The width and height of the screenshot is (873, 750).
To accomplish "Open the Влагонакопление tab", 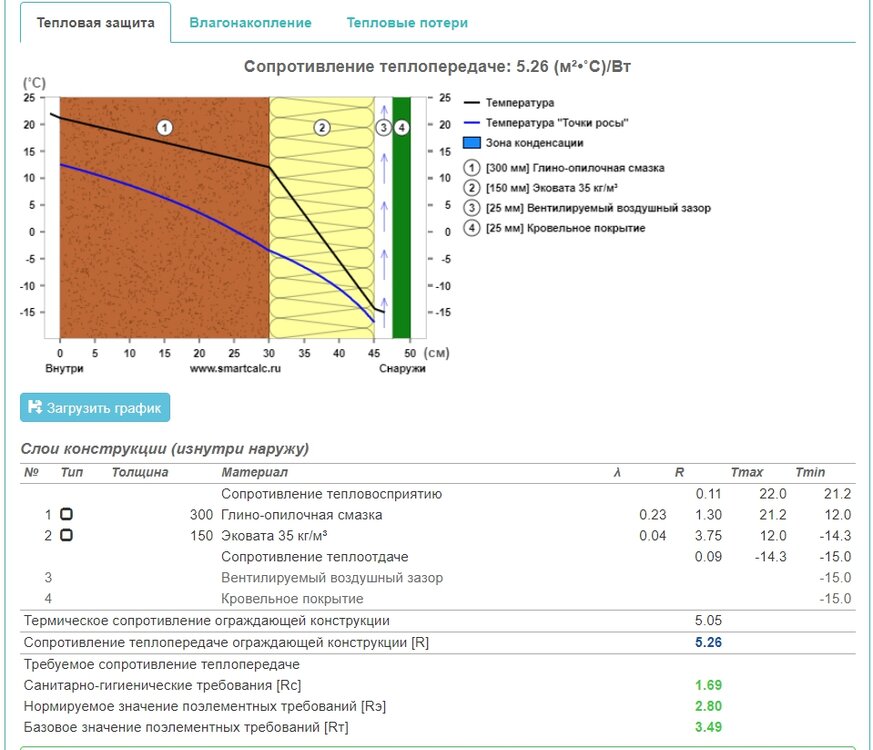I will click(250, 22).
